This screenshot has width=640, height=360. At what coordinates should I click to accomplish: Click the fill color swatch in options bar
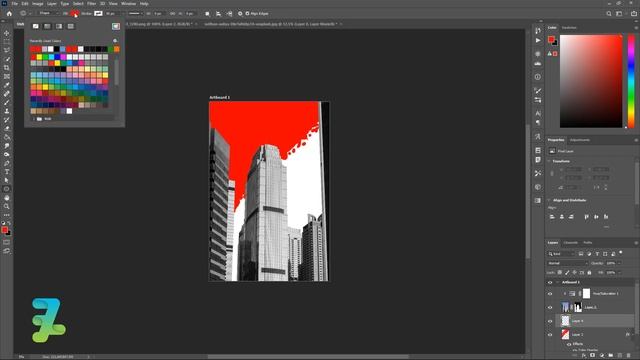tap(74, 13)
